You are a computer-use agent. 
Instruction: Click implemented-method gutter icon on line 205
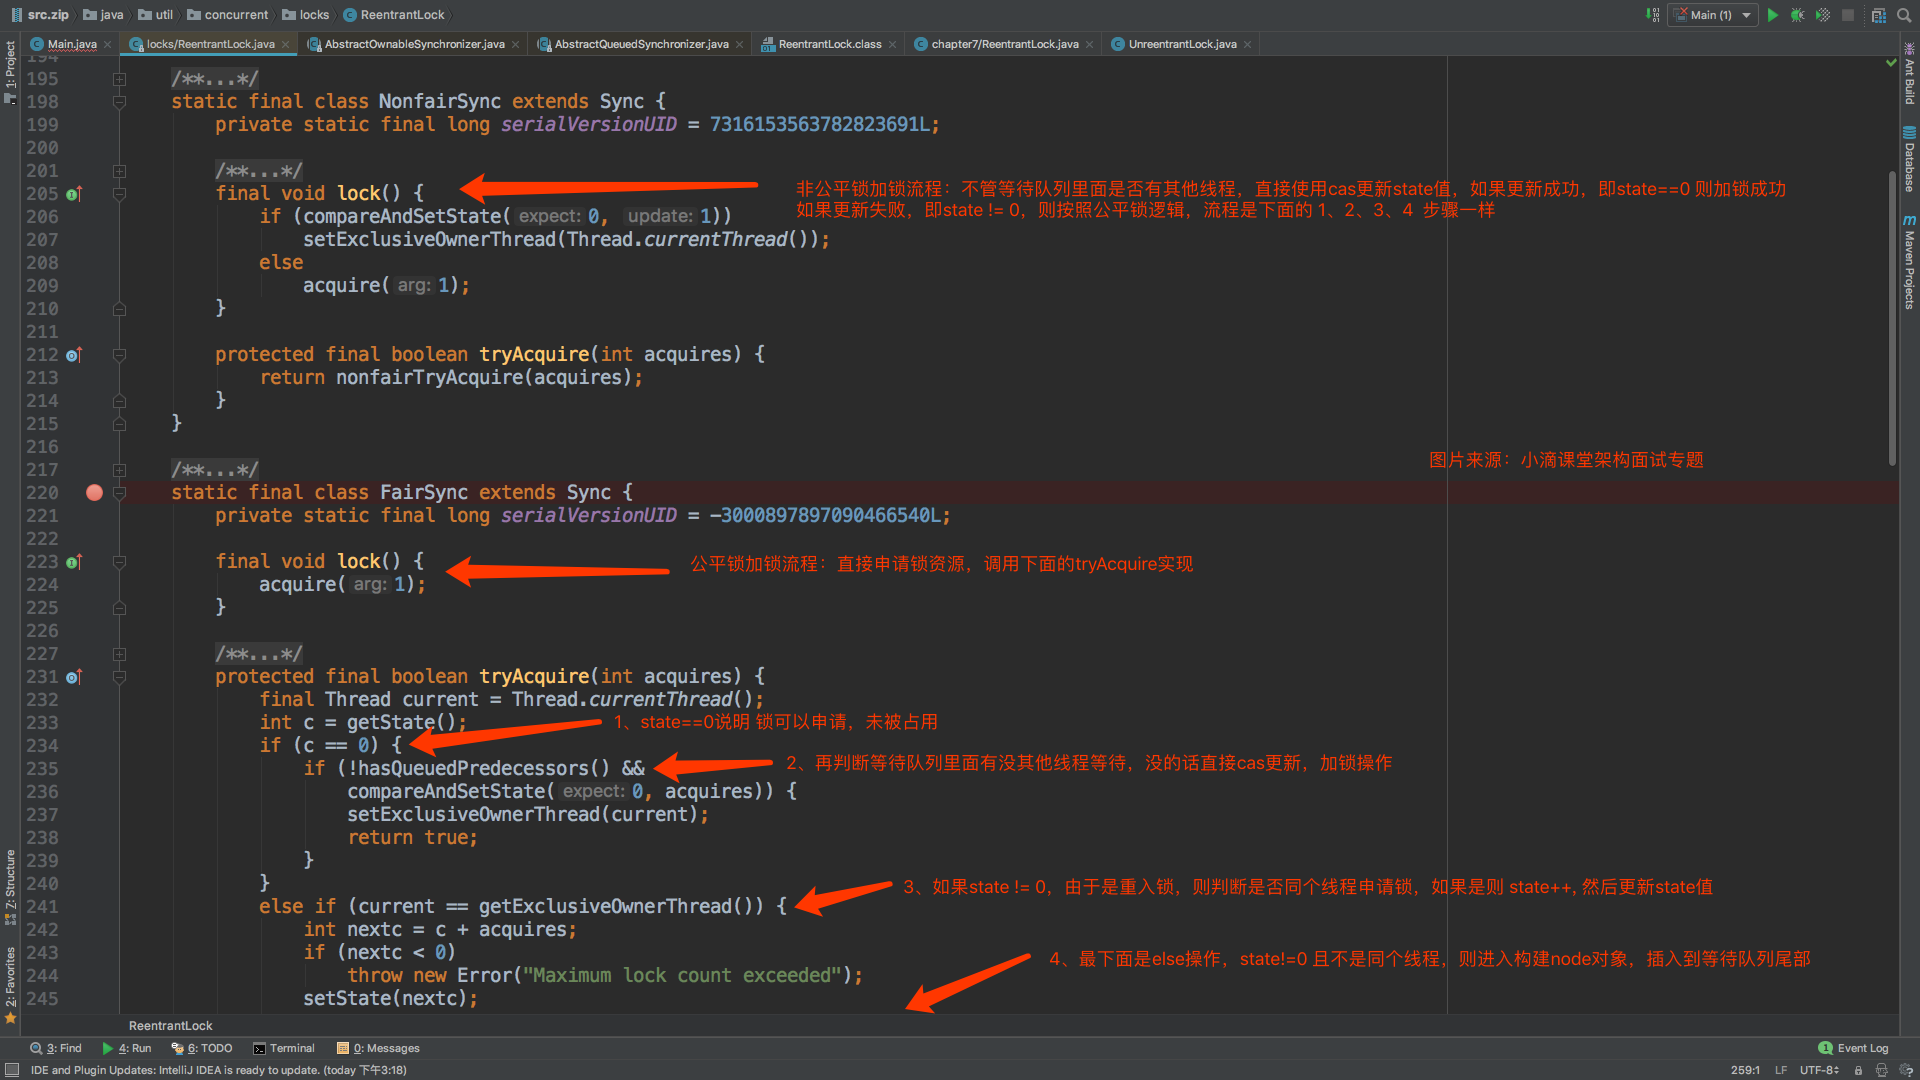(73, 194)
